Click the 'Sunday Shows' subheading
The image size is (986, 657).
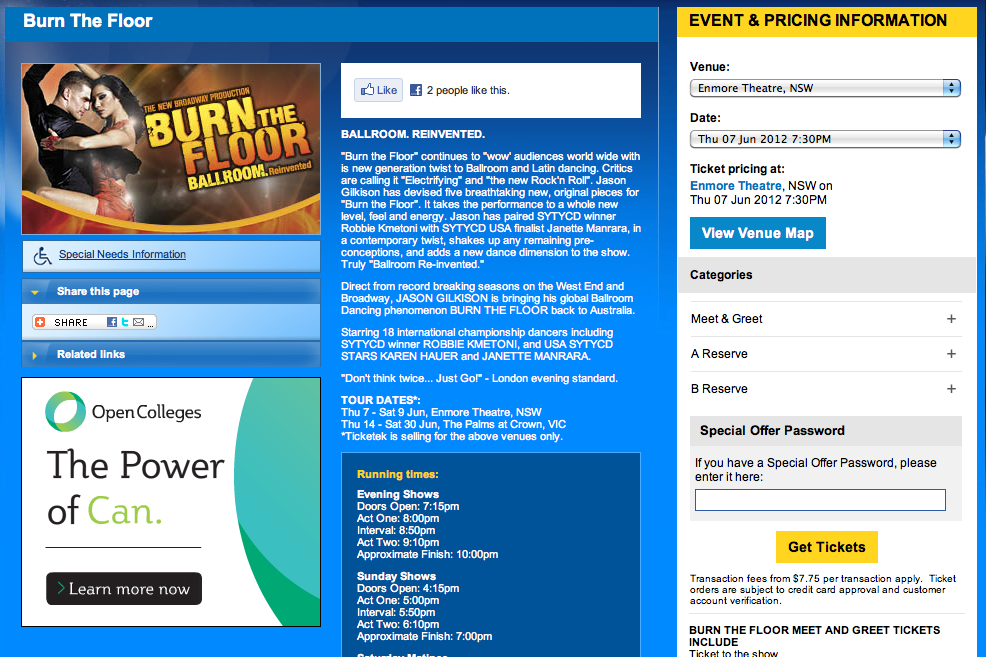(396, 577)
